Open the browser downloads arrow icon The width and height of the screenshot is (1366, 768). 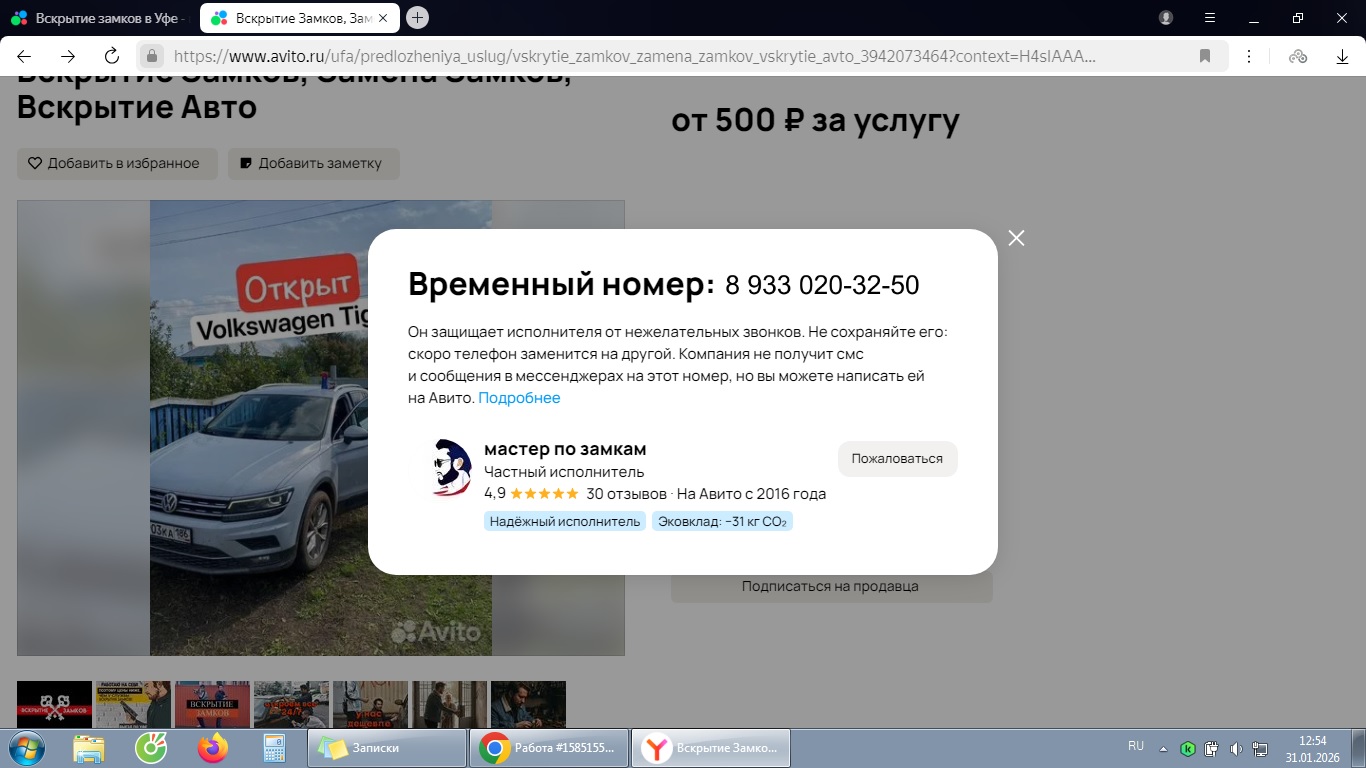click(x=1342, y=56)
